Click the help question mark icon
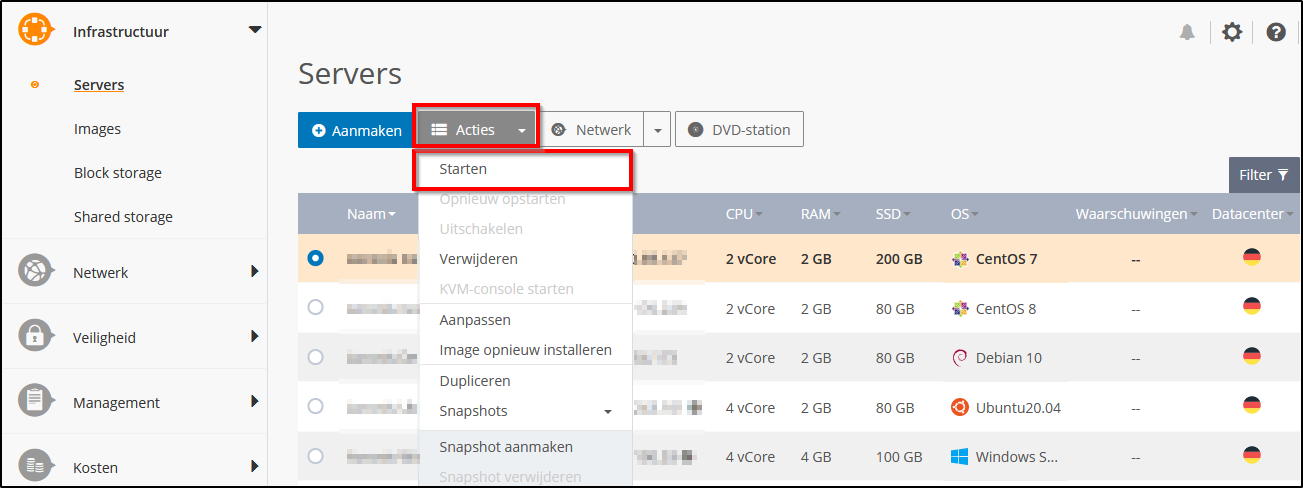This screenshot has width=1303, height=488. (x=1276, y=32)
